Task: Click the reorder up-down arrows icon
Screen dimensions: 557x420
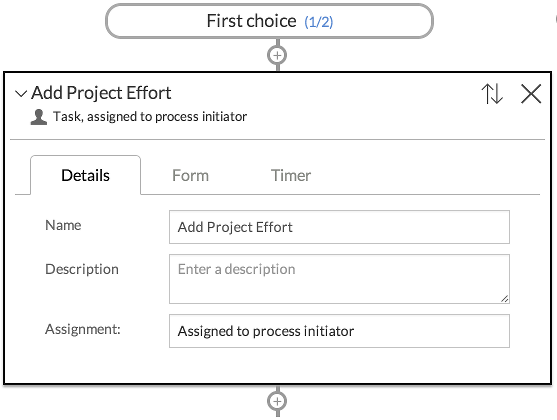Action: click(x=492, y=94)
